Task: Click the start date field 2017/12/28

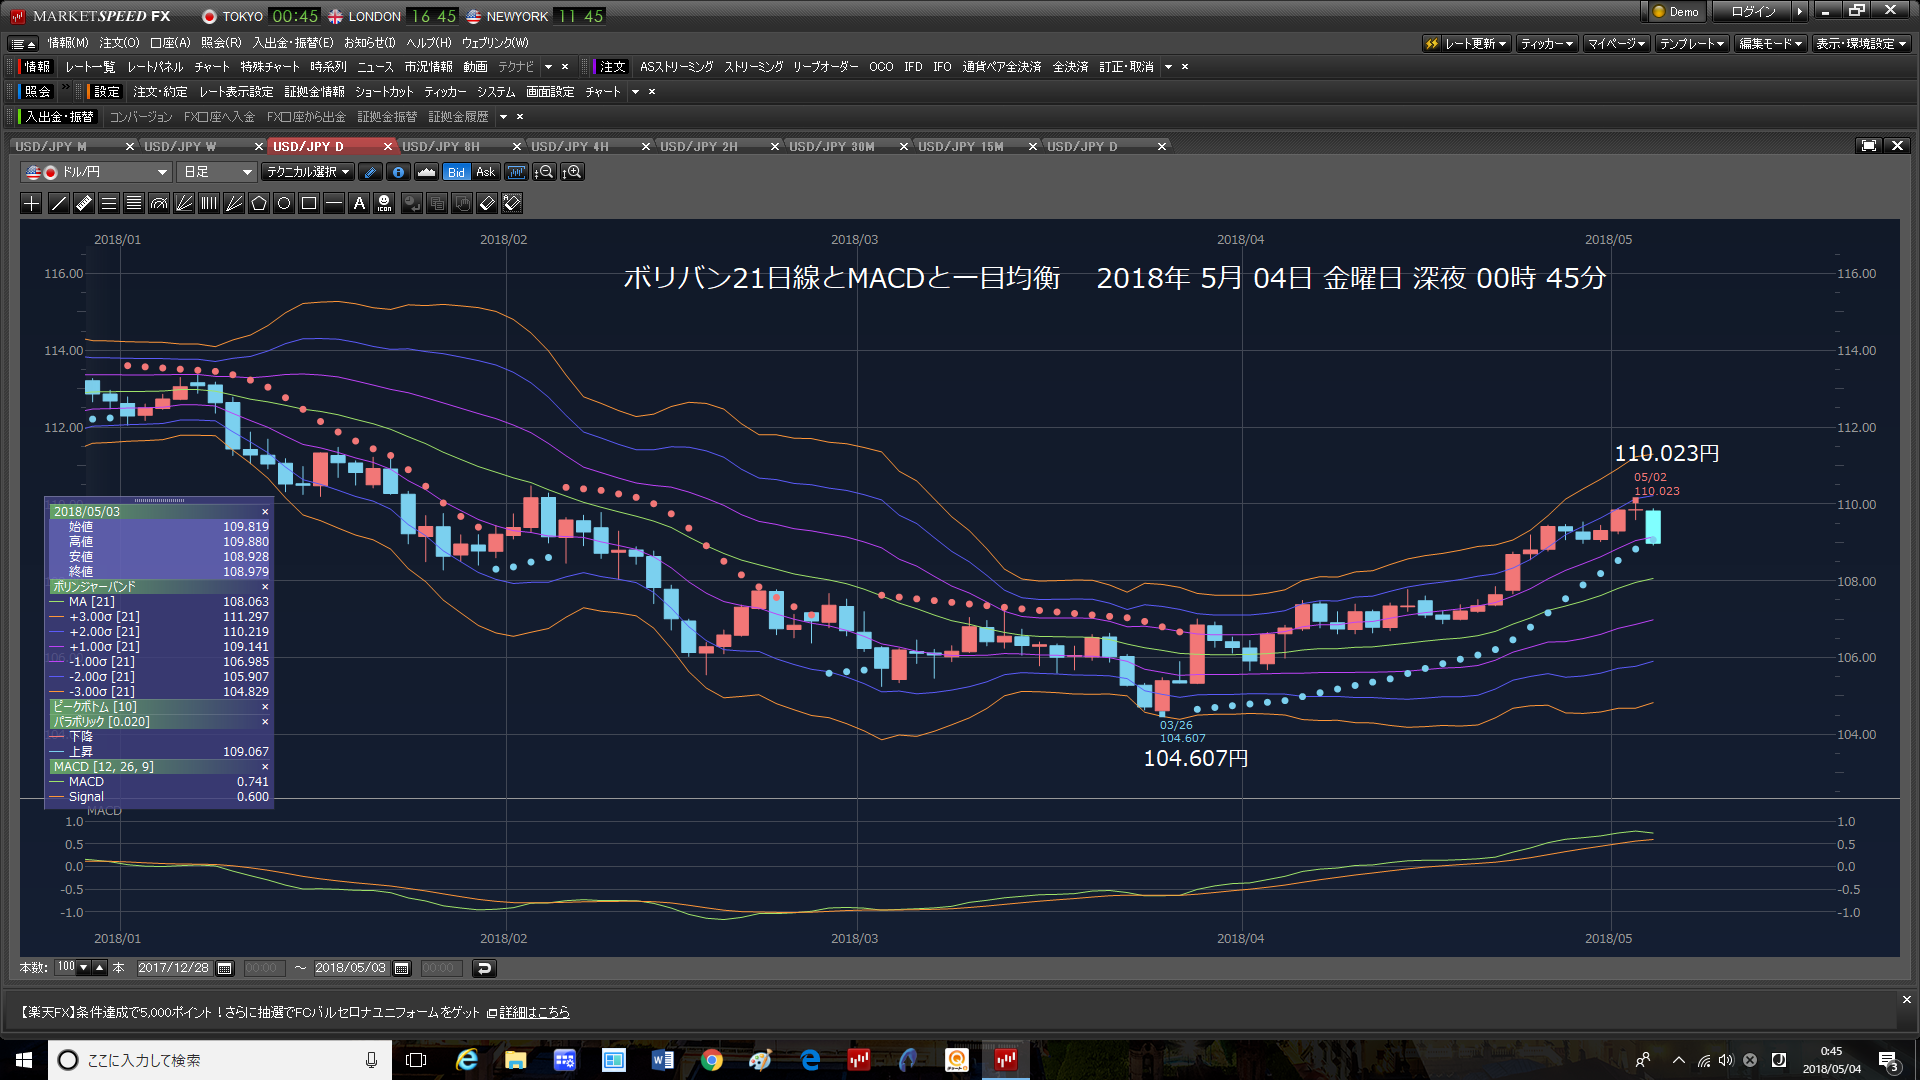Action: pos(174,968)
